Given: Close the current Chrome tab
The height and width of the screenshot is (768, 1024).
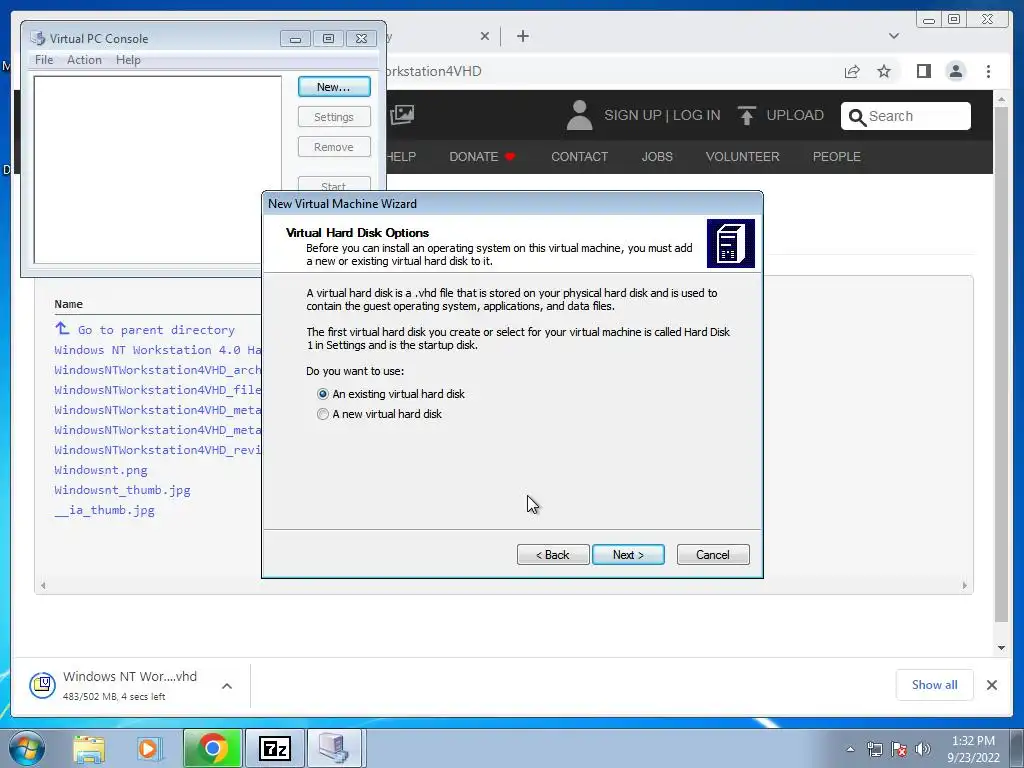Looking at the screenshot, I should pos(485,36).
